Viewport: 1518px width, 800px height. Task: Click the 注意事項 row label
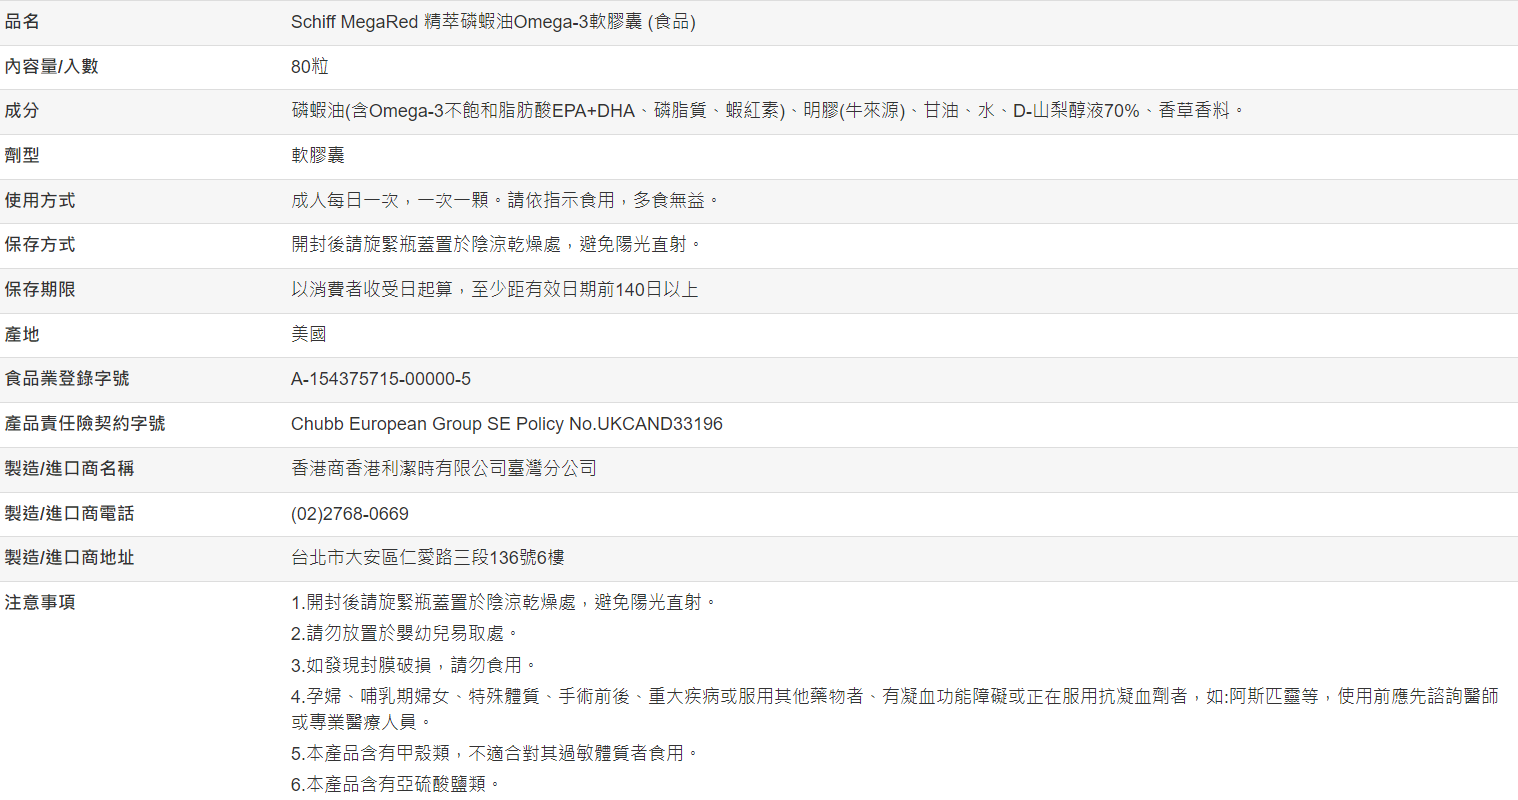click(40, 603)
